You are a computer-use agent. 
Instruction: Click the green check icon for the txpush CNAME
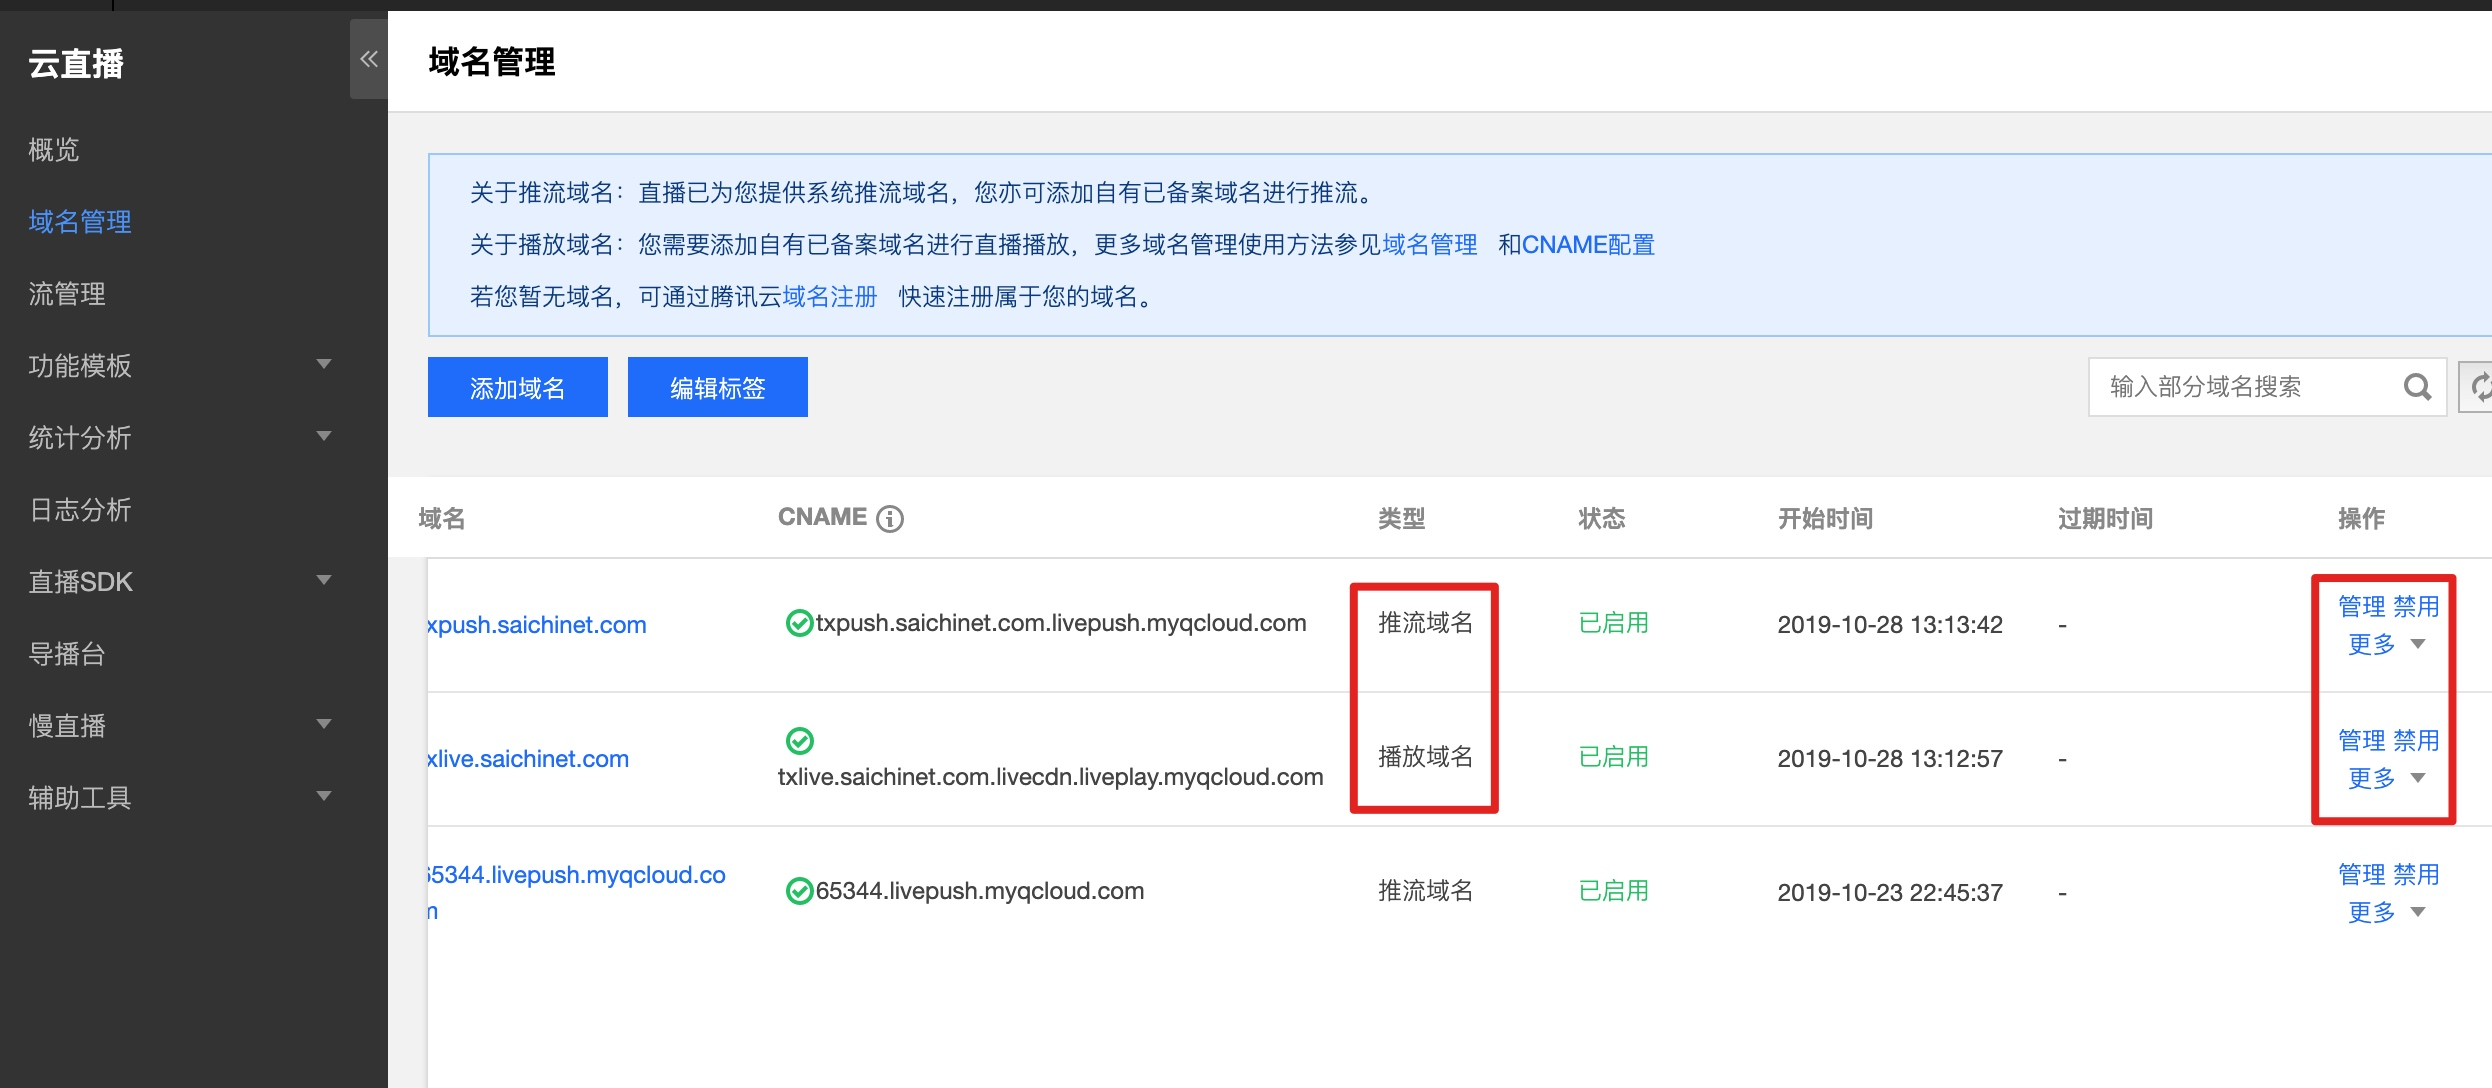click(x=799, y=623)
